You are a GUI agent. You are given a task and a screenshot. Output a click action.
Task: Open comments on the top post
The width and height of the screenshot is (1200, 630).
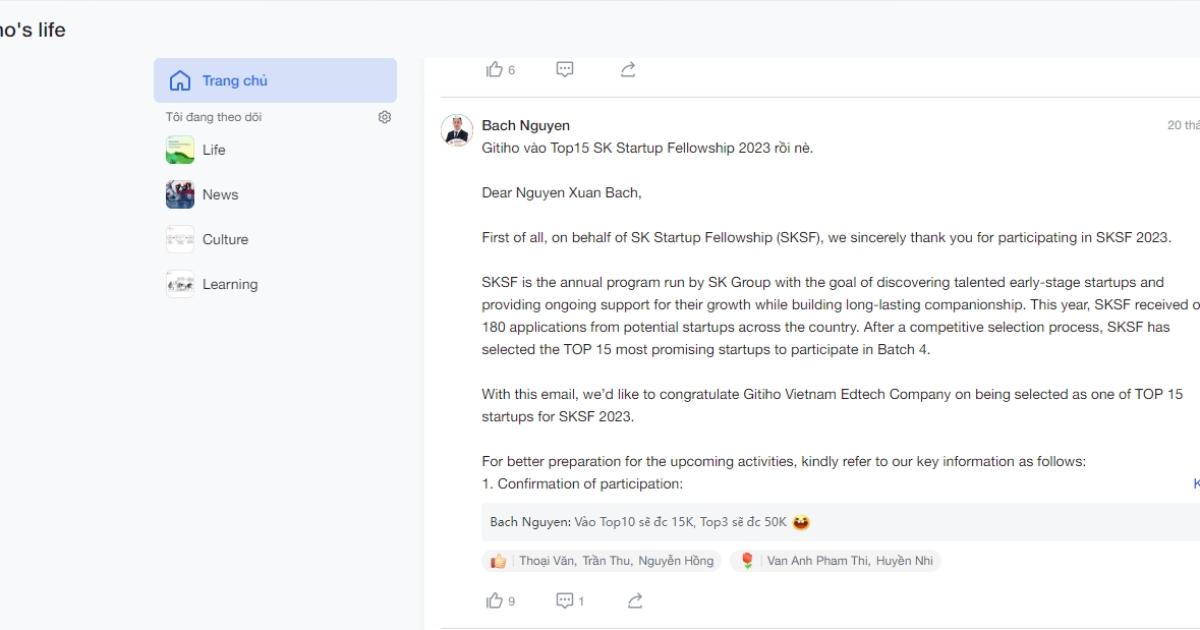565,70
